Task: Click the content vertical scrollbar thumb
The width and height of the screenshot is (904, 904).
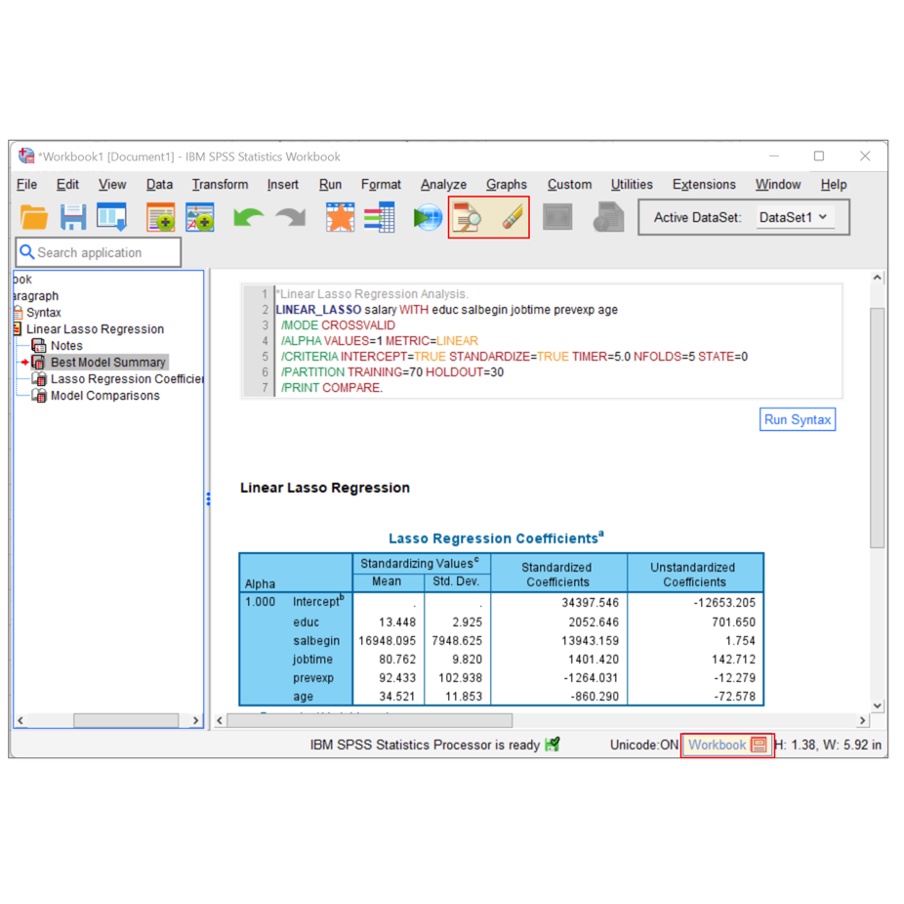Action: (x=877, y=427)
